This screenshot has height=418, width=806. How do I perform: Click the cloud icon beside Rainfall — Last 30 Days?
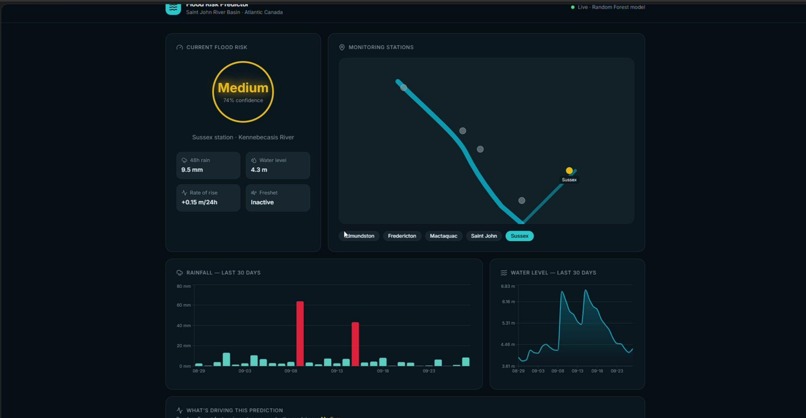179,273
